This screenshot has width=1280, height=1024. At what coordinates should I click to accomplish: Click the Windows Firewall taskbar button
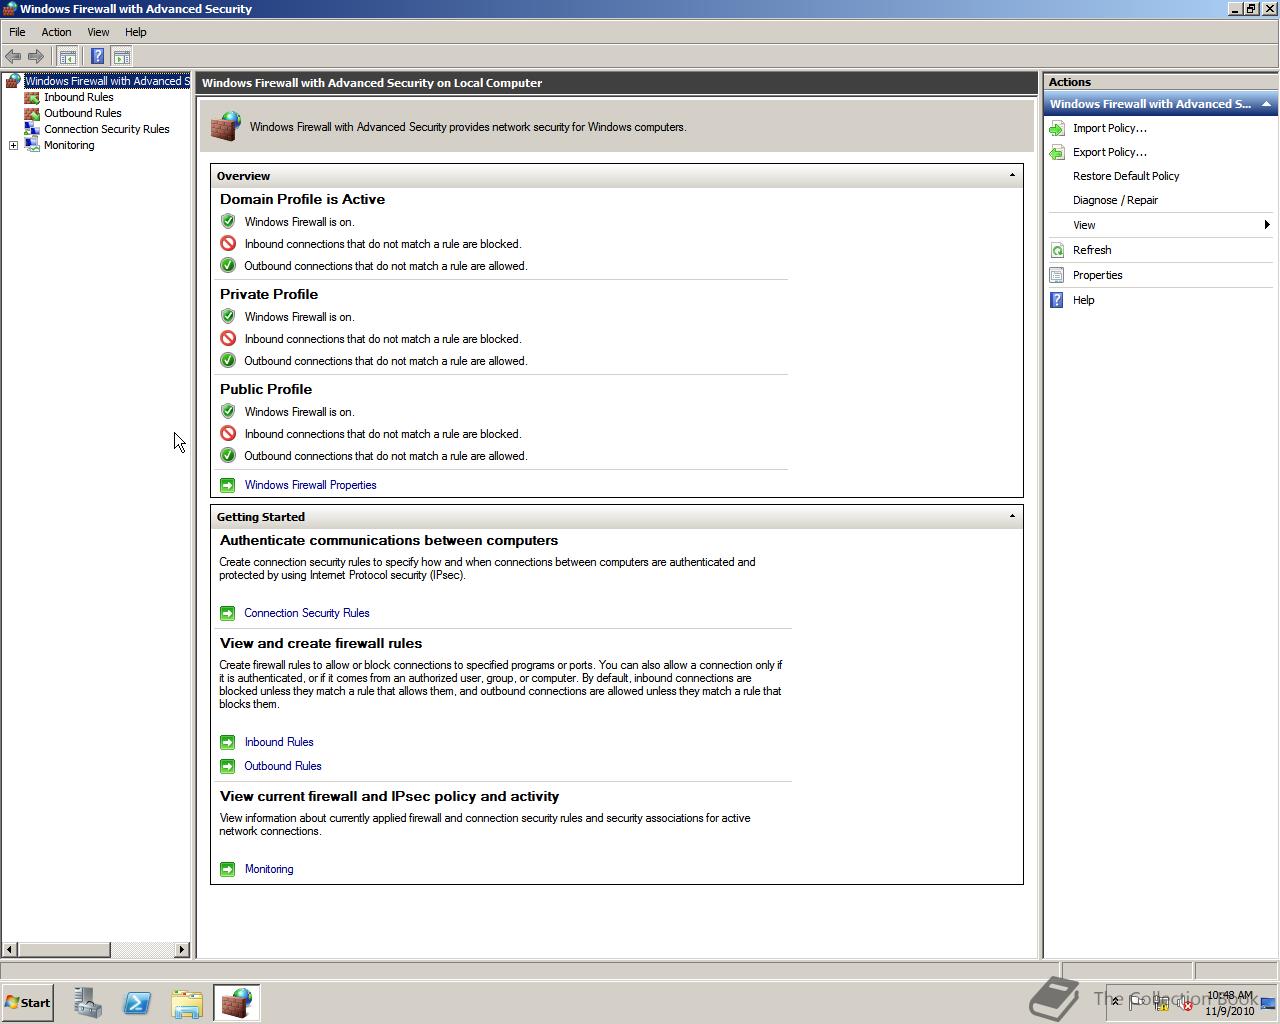coord(237,1003)
